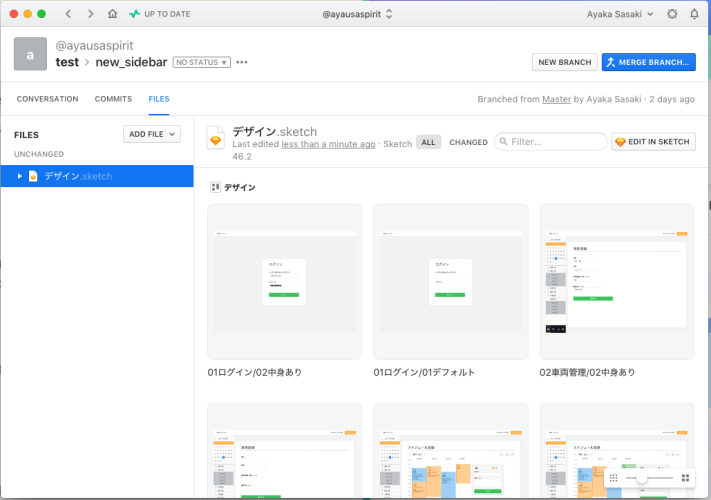This screenshot has height=500, width=711.
Task: Select the FILES tab
Action: coord(159,99)
